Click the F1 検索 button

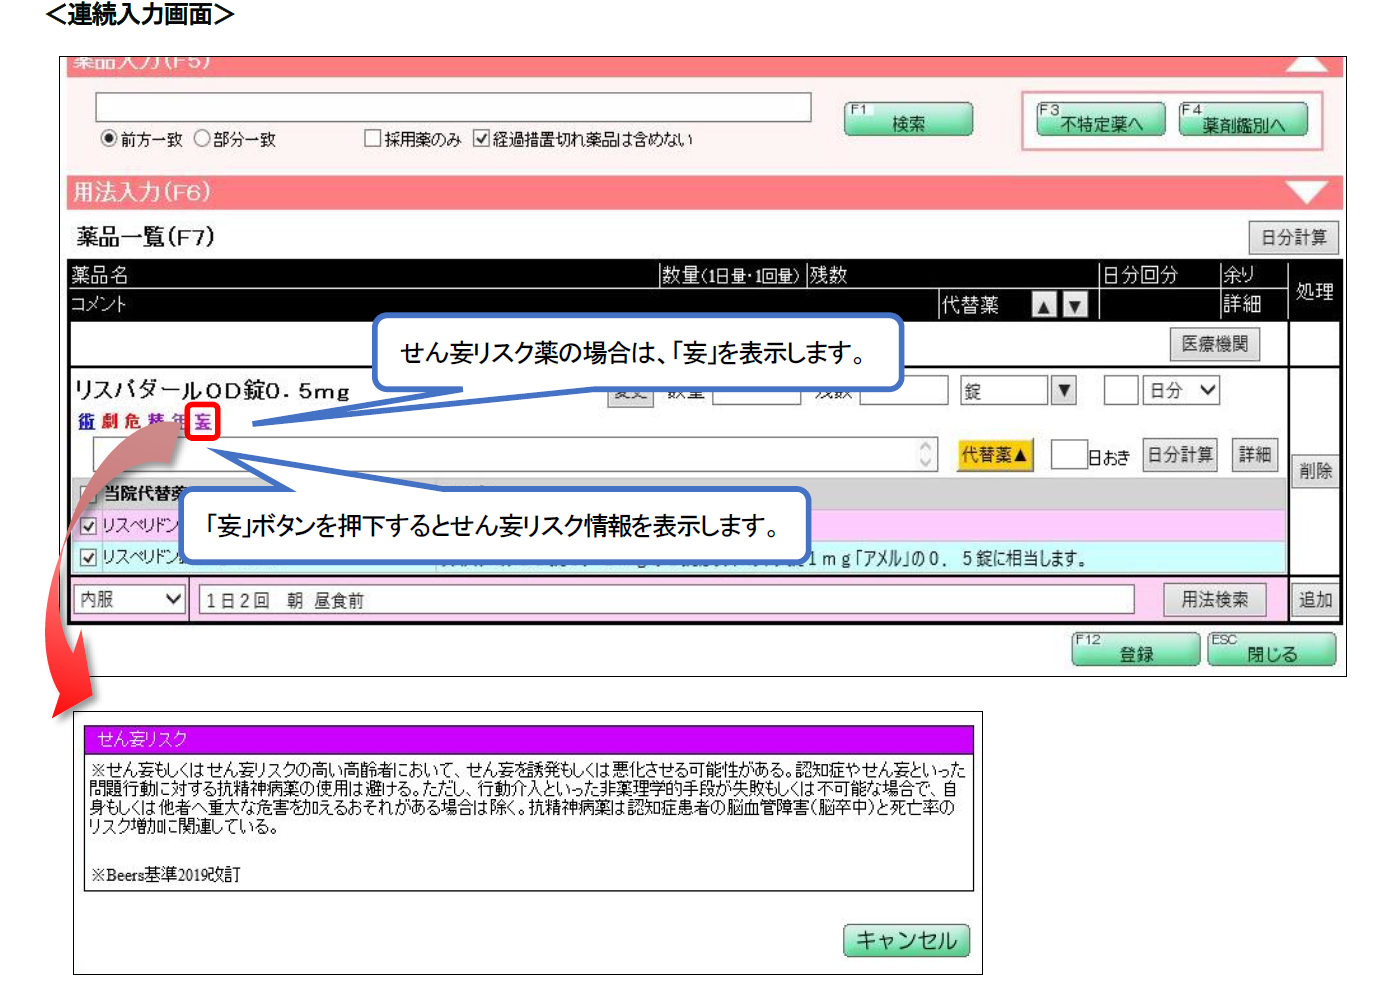908,120
